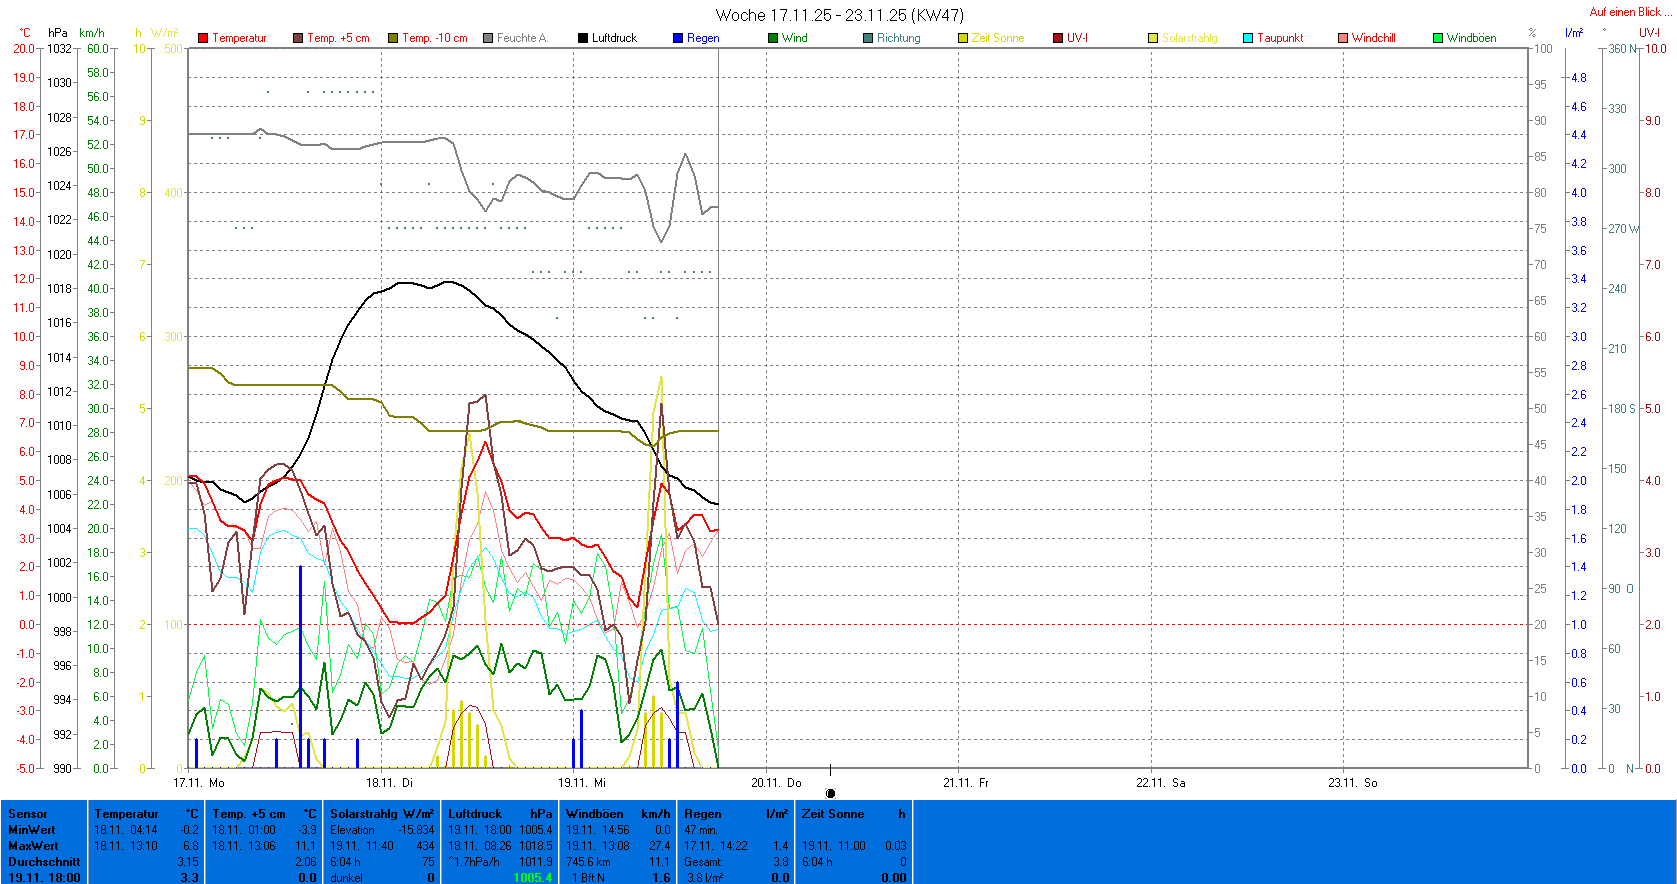The width and height of the screenshot is (1677, 884).
Task: Click the 'Temp. +5 cm' legend label
Action: coord(338,38)
